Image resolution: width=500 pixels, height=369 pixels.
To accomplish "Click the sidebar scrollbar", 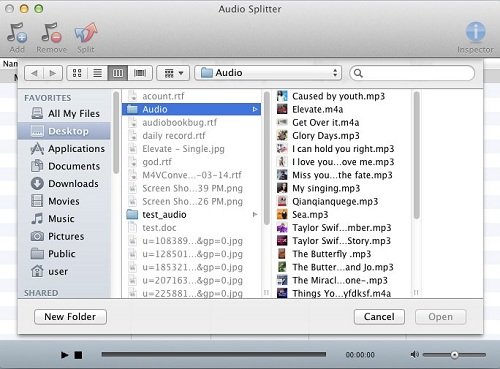I will click(x=116, y=133).
